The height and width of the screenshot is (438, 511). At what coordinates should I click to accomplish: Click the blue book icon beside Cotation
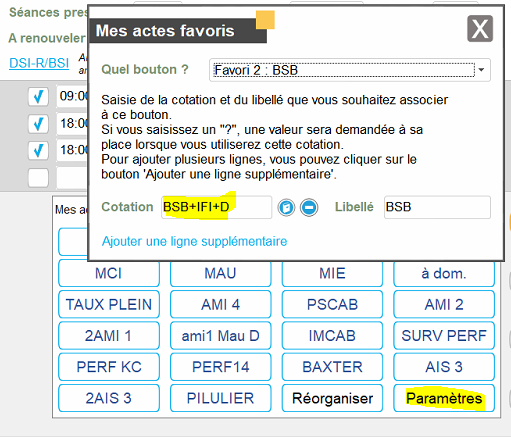click(x=286, y=208)
